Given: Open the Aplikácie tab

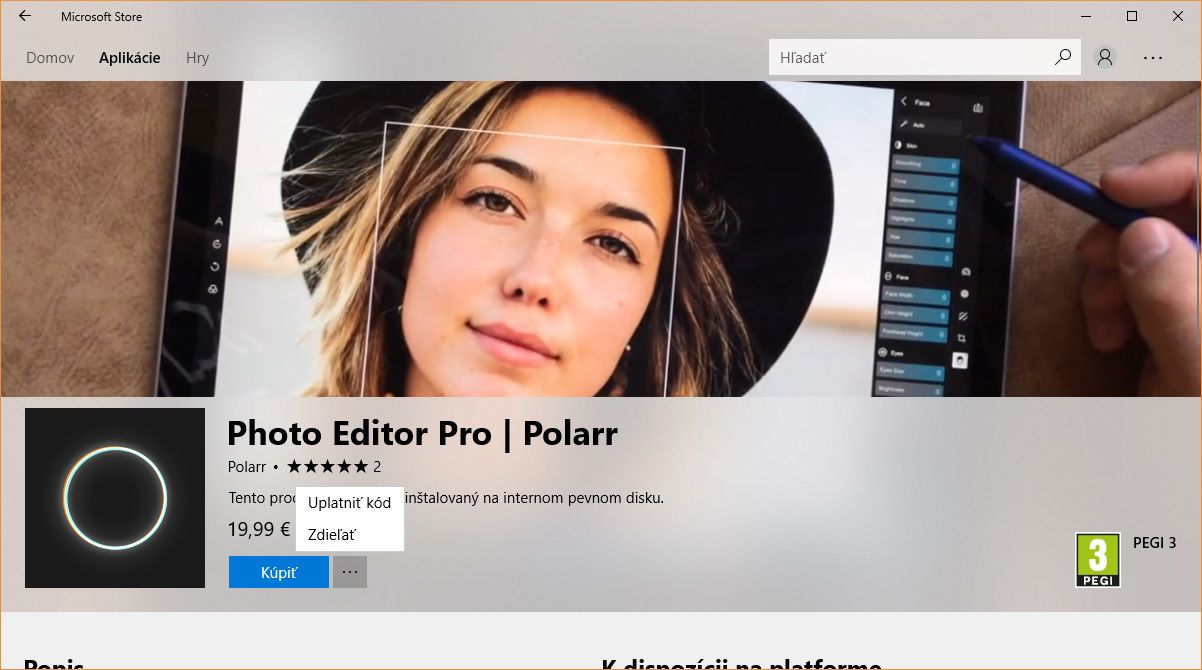Looking at the screenshot, I should tap(130, 58).
